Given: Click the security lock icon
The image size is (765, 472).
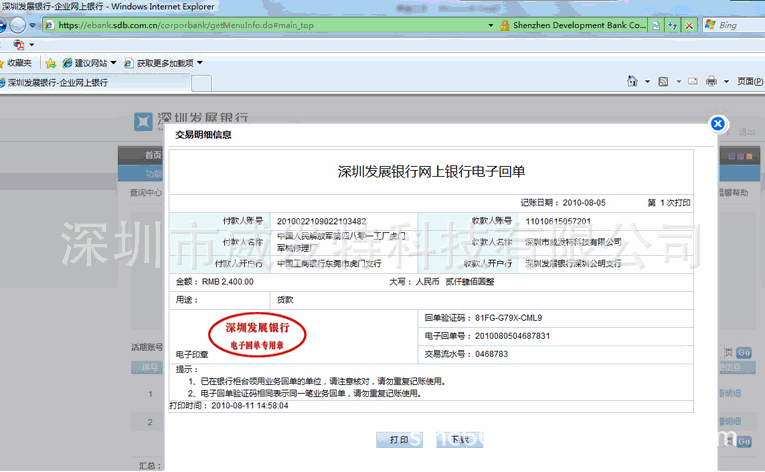Looking at the screenshot, I should [x=505, y=24].
